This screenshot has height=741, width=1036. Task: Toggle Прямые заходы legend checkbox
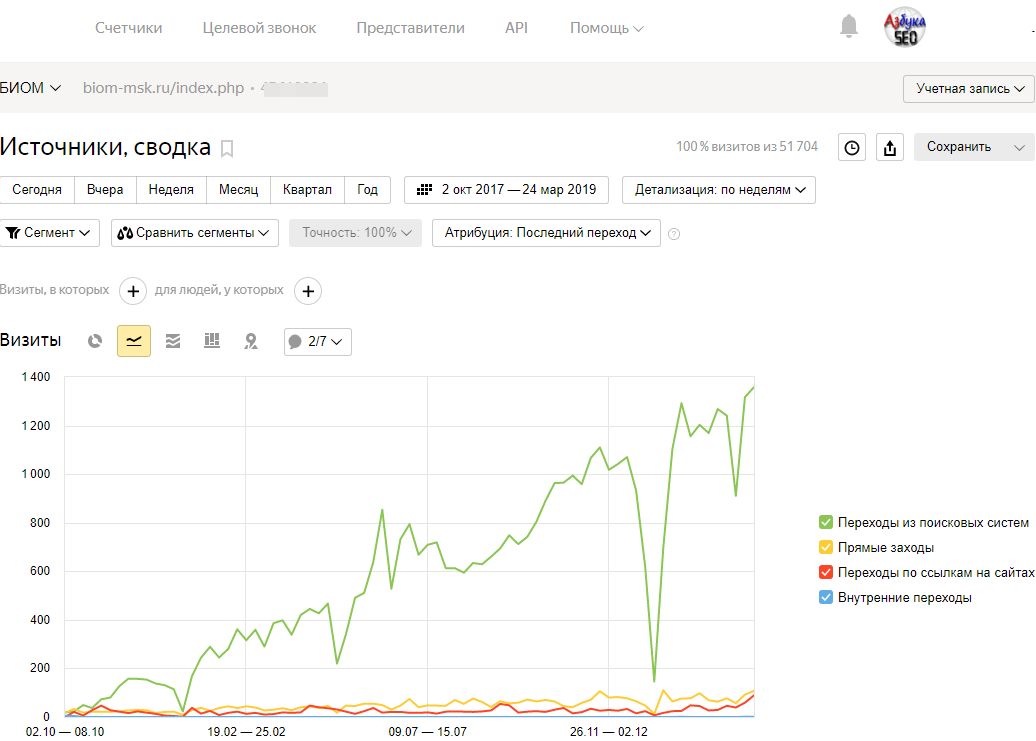tap(825, 548)
